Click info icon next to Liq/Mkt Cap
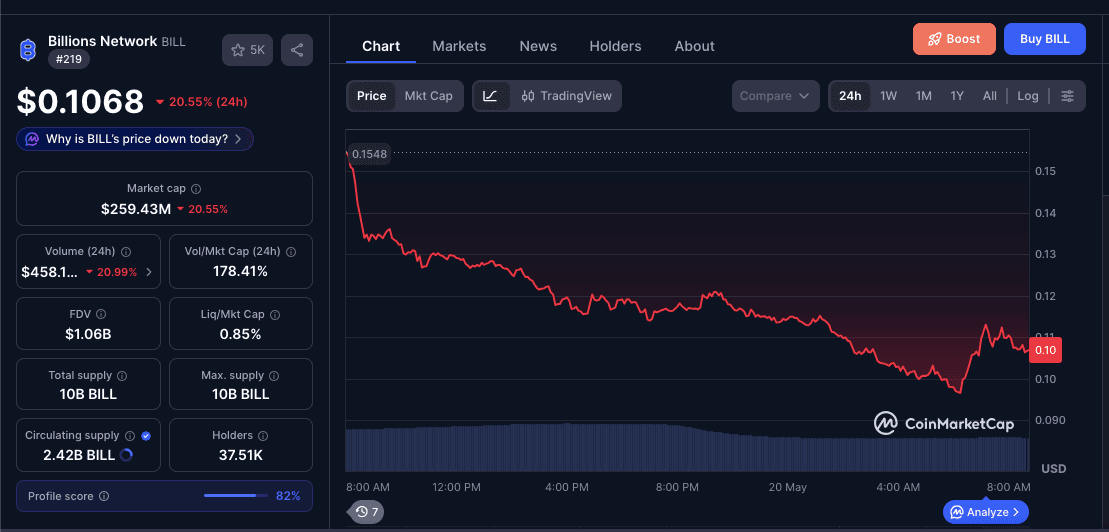 coord(275,315)
